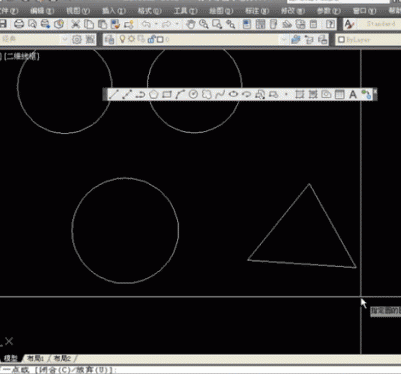Viewport: 401px width, 374px height.
Task: Click the Insert Block icon
Action: [260, 94]
